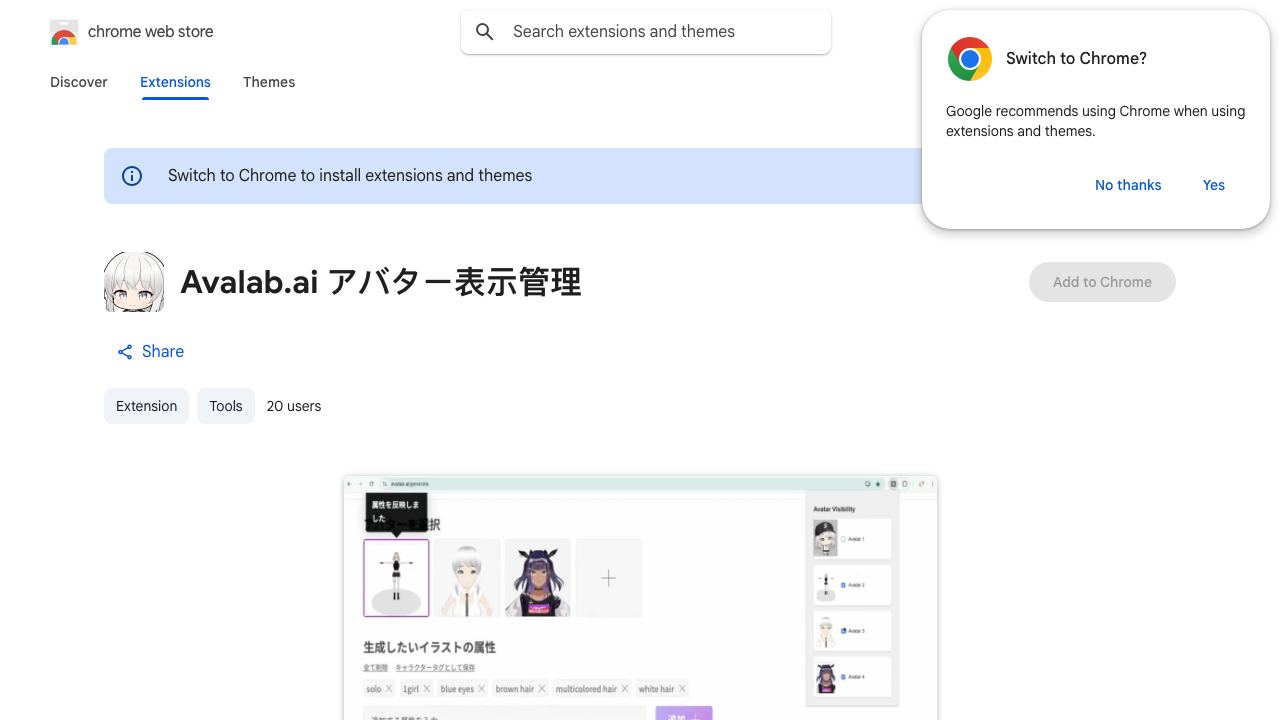Click the Add to Chrome button
1280x720 pixels.
1102,282
